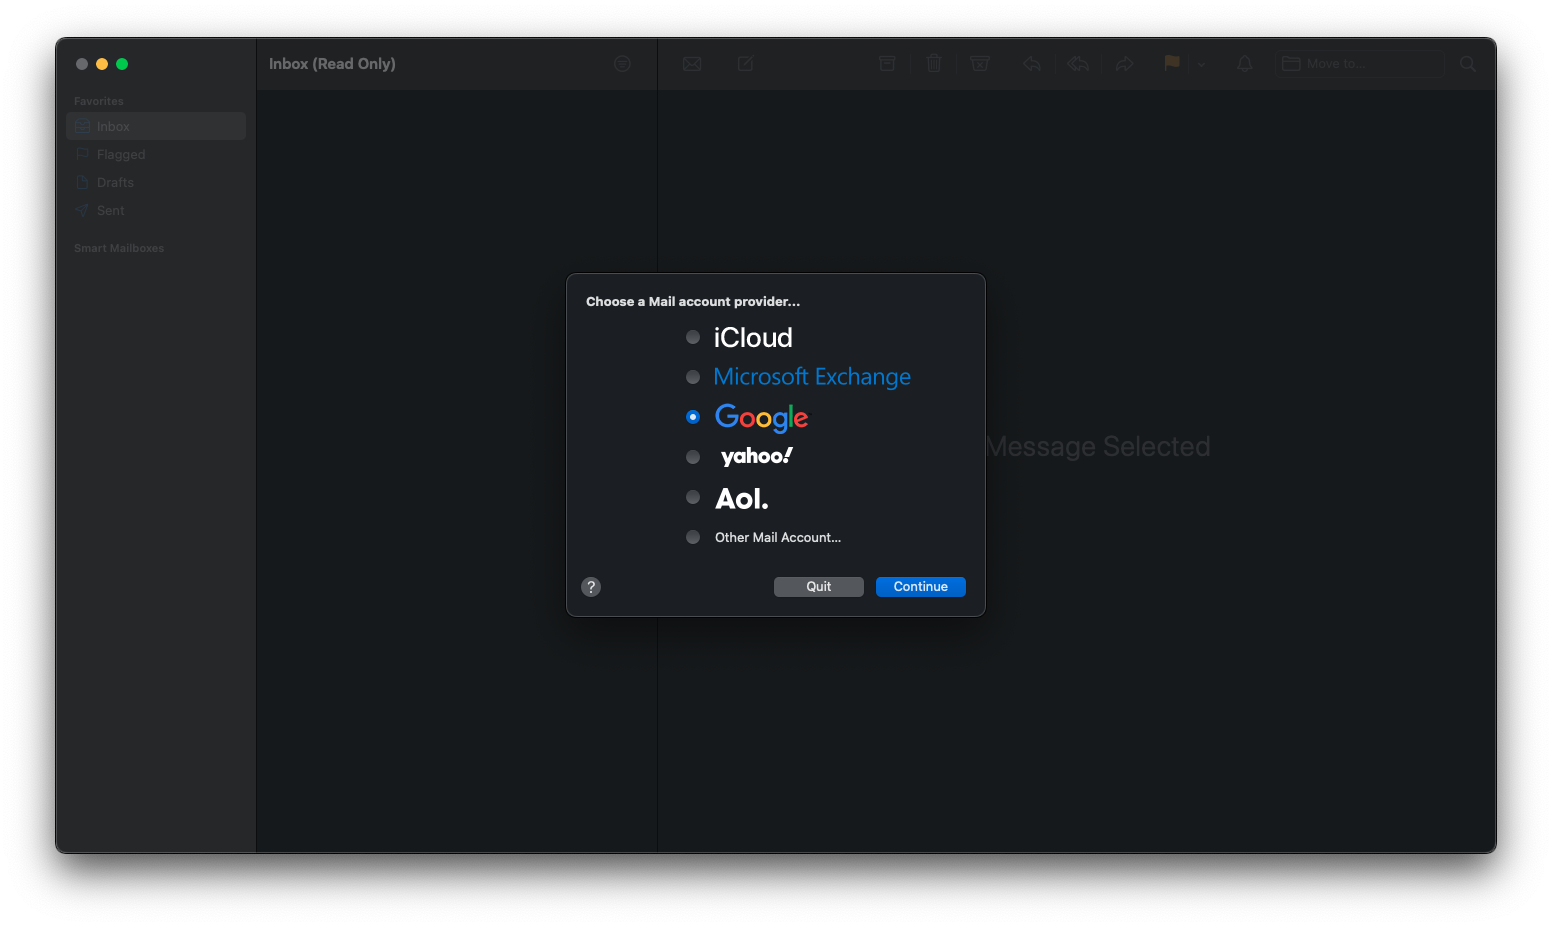Click the Inbox (Read Only) title
Viewport: 1552px width, 927px height.
tap(332, 64)
